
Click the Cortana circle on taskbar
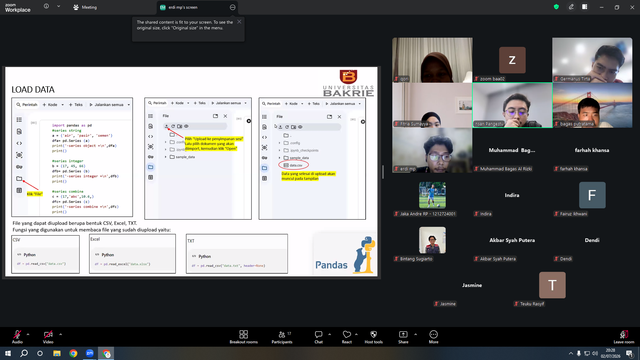coord(40,353)
